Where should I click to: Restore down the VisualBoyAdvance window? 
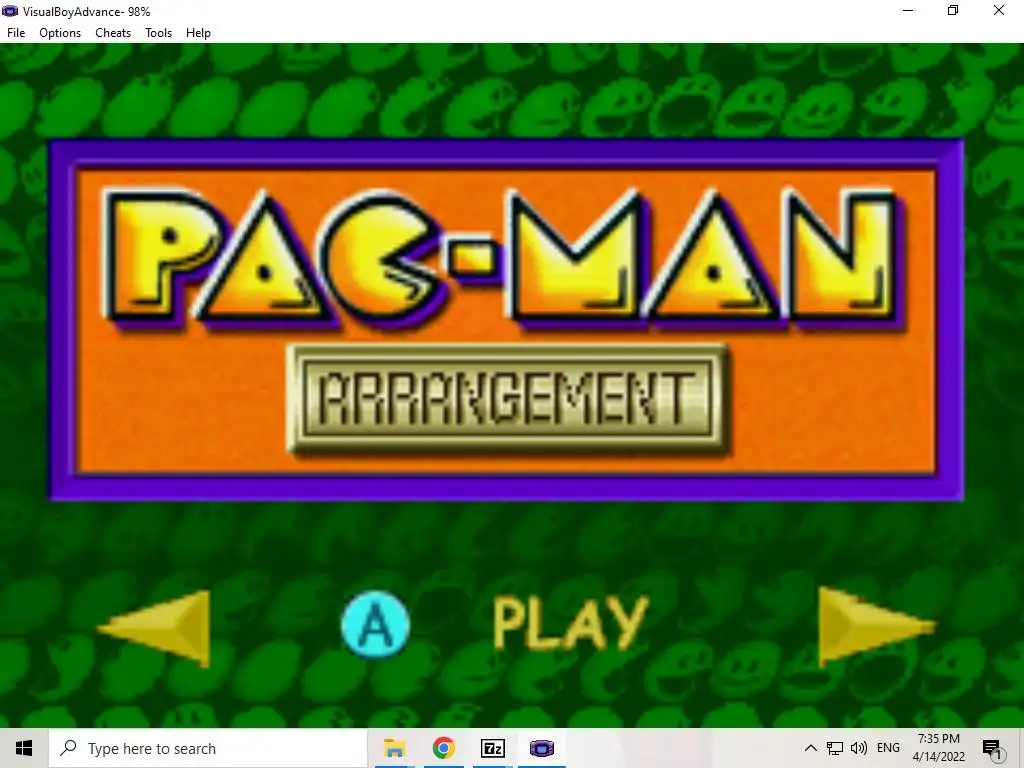tap(953, 10)
